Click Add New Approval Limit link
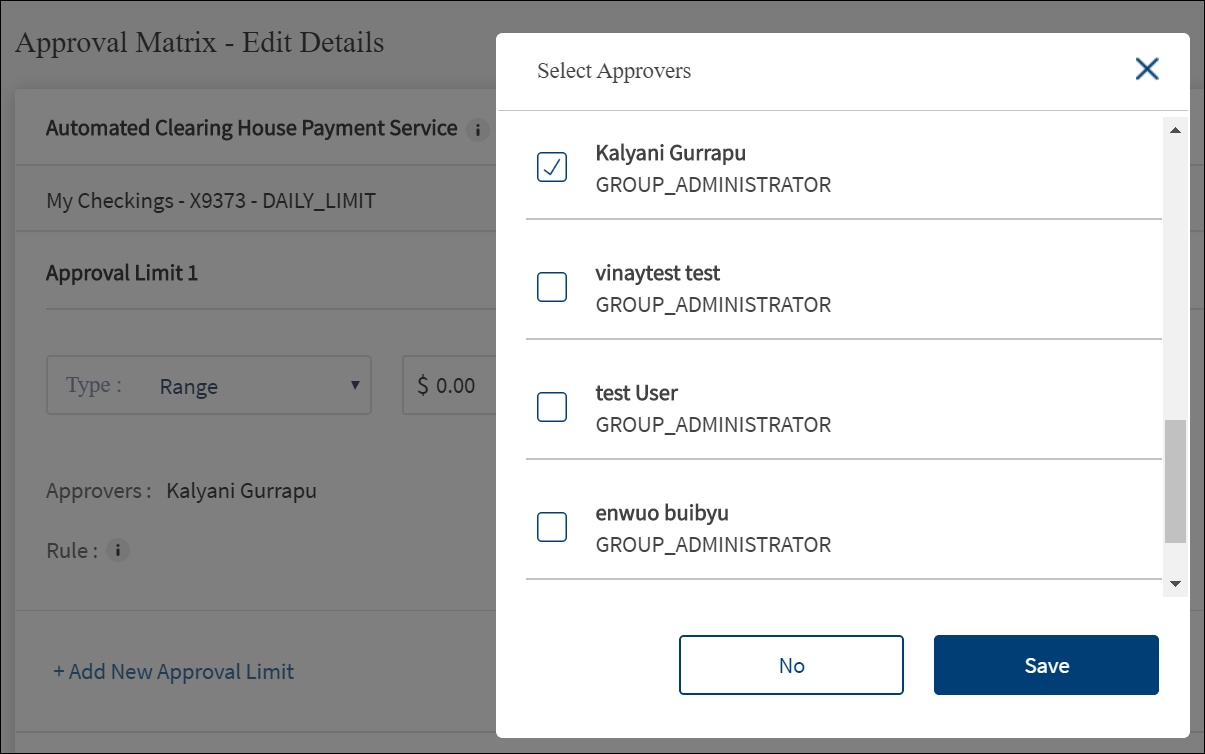 pos(173,672)
